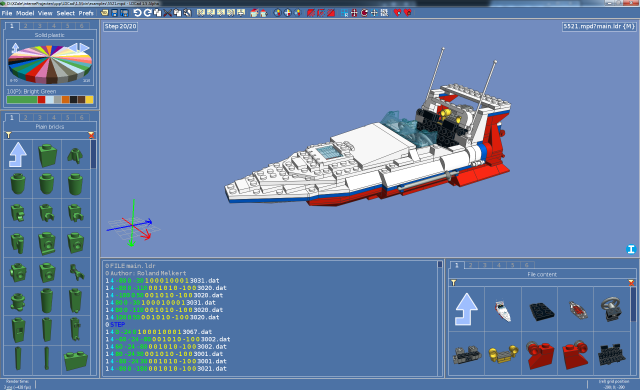This screenshot has width=640, height=390.
Task: Click the open file folder icon
Action: click(x=104, y=13)
